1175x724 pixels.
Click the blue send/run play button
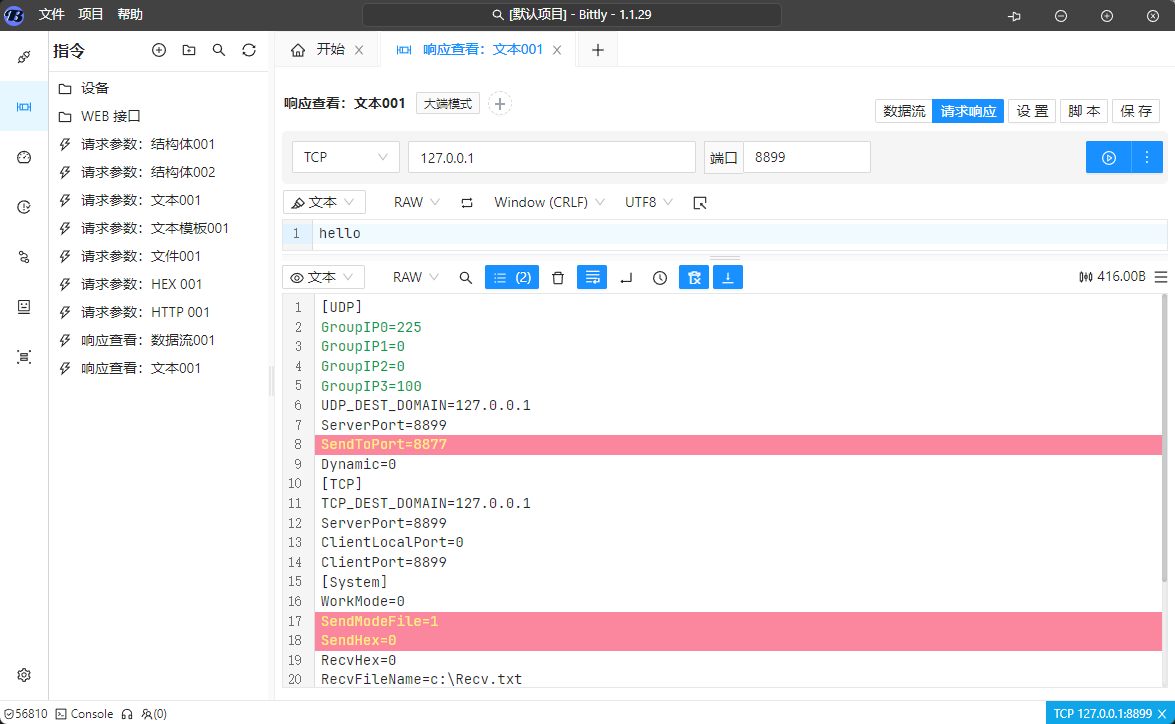click(x=1108, y=157)
